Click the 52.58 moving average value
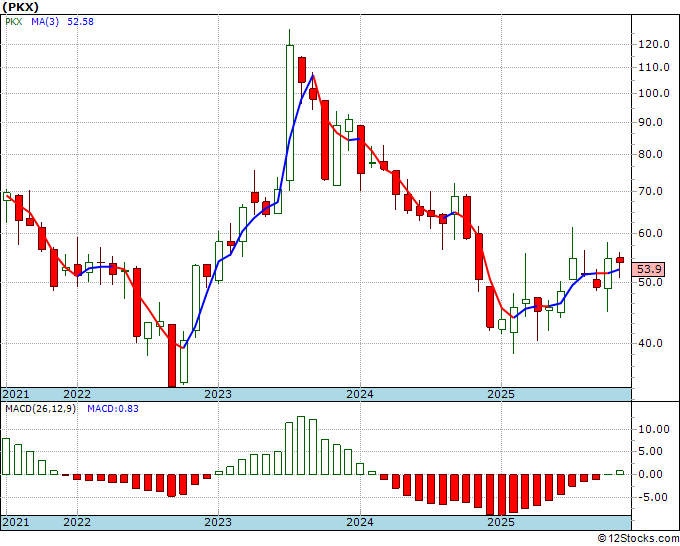The height and width of the screenshot is (546, 680). click(x=80, y=21)
